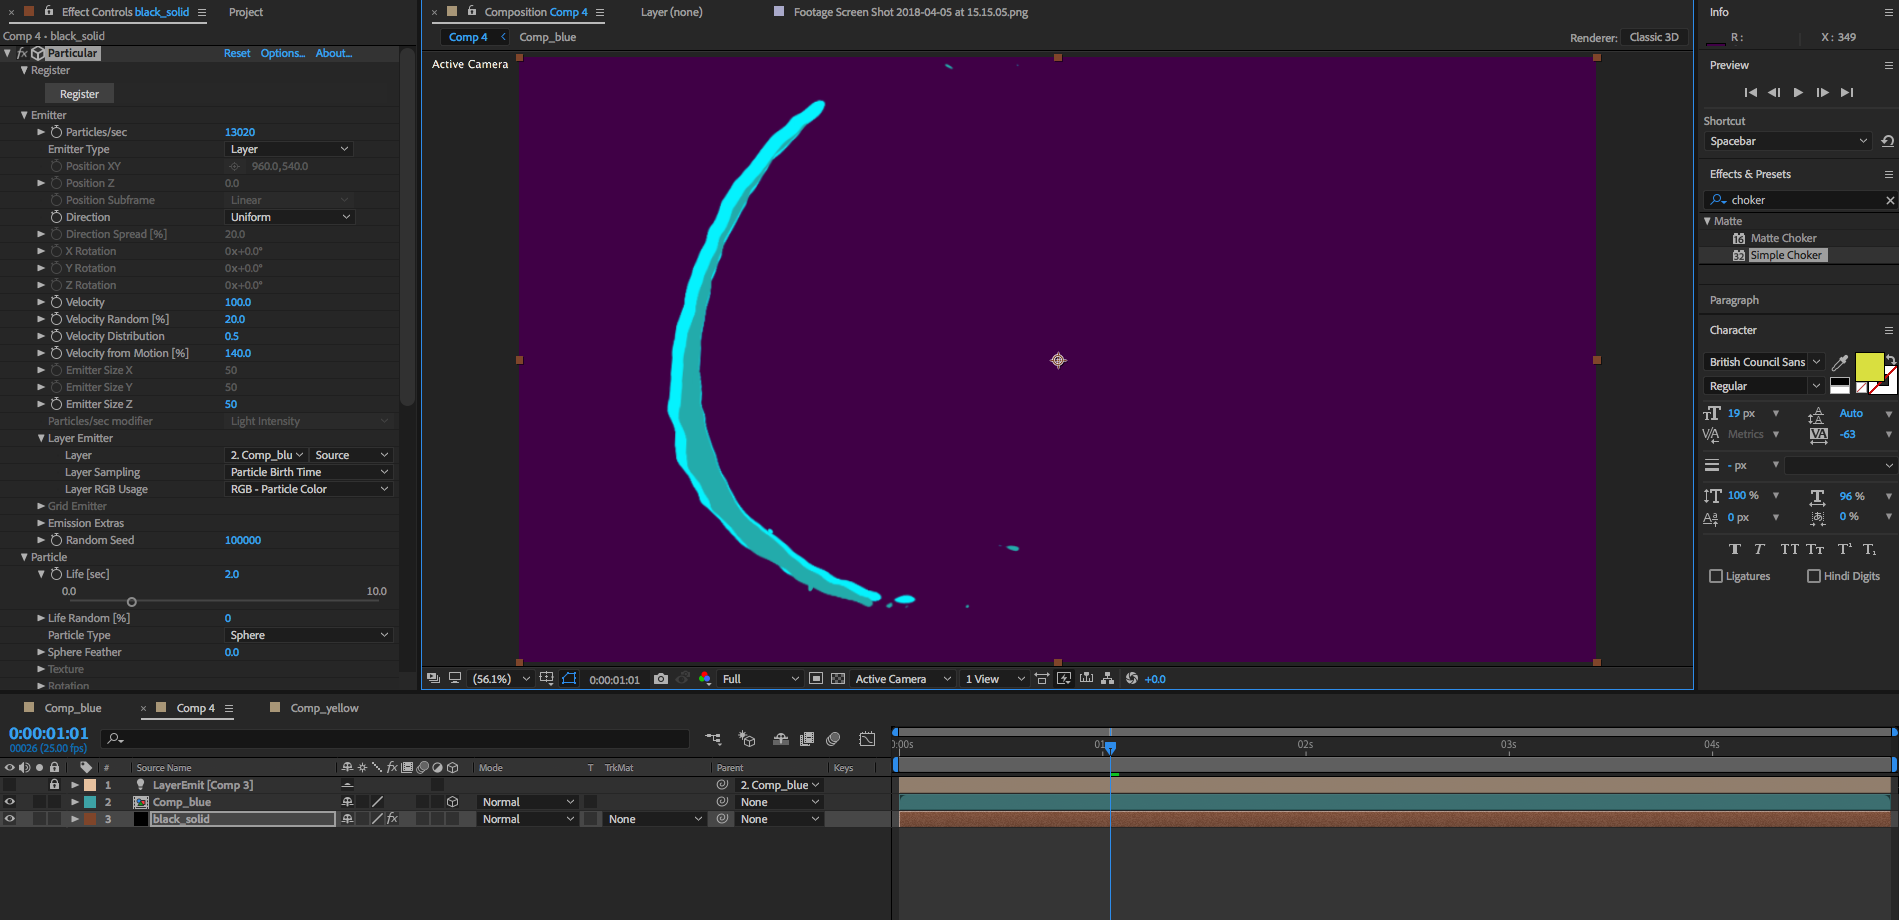Screen dimensions: 1899x920
Task: Open the Emitter Type dropdown
Action: 290,149
